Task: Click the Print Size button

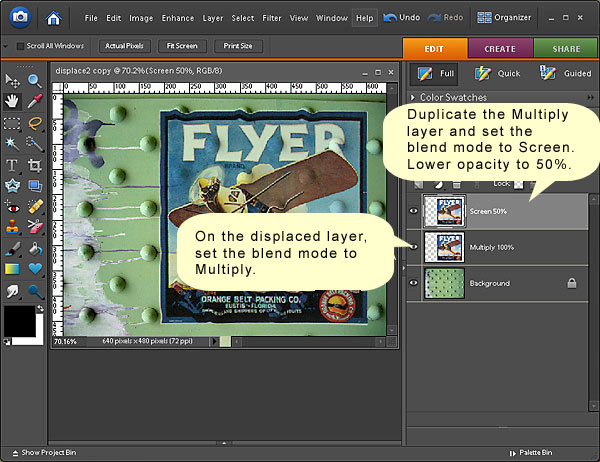Action: [x=238, y=46]
